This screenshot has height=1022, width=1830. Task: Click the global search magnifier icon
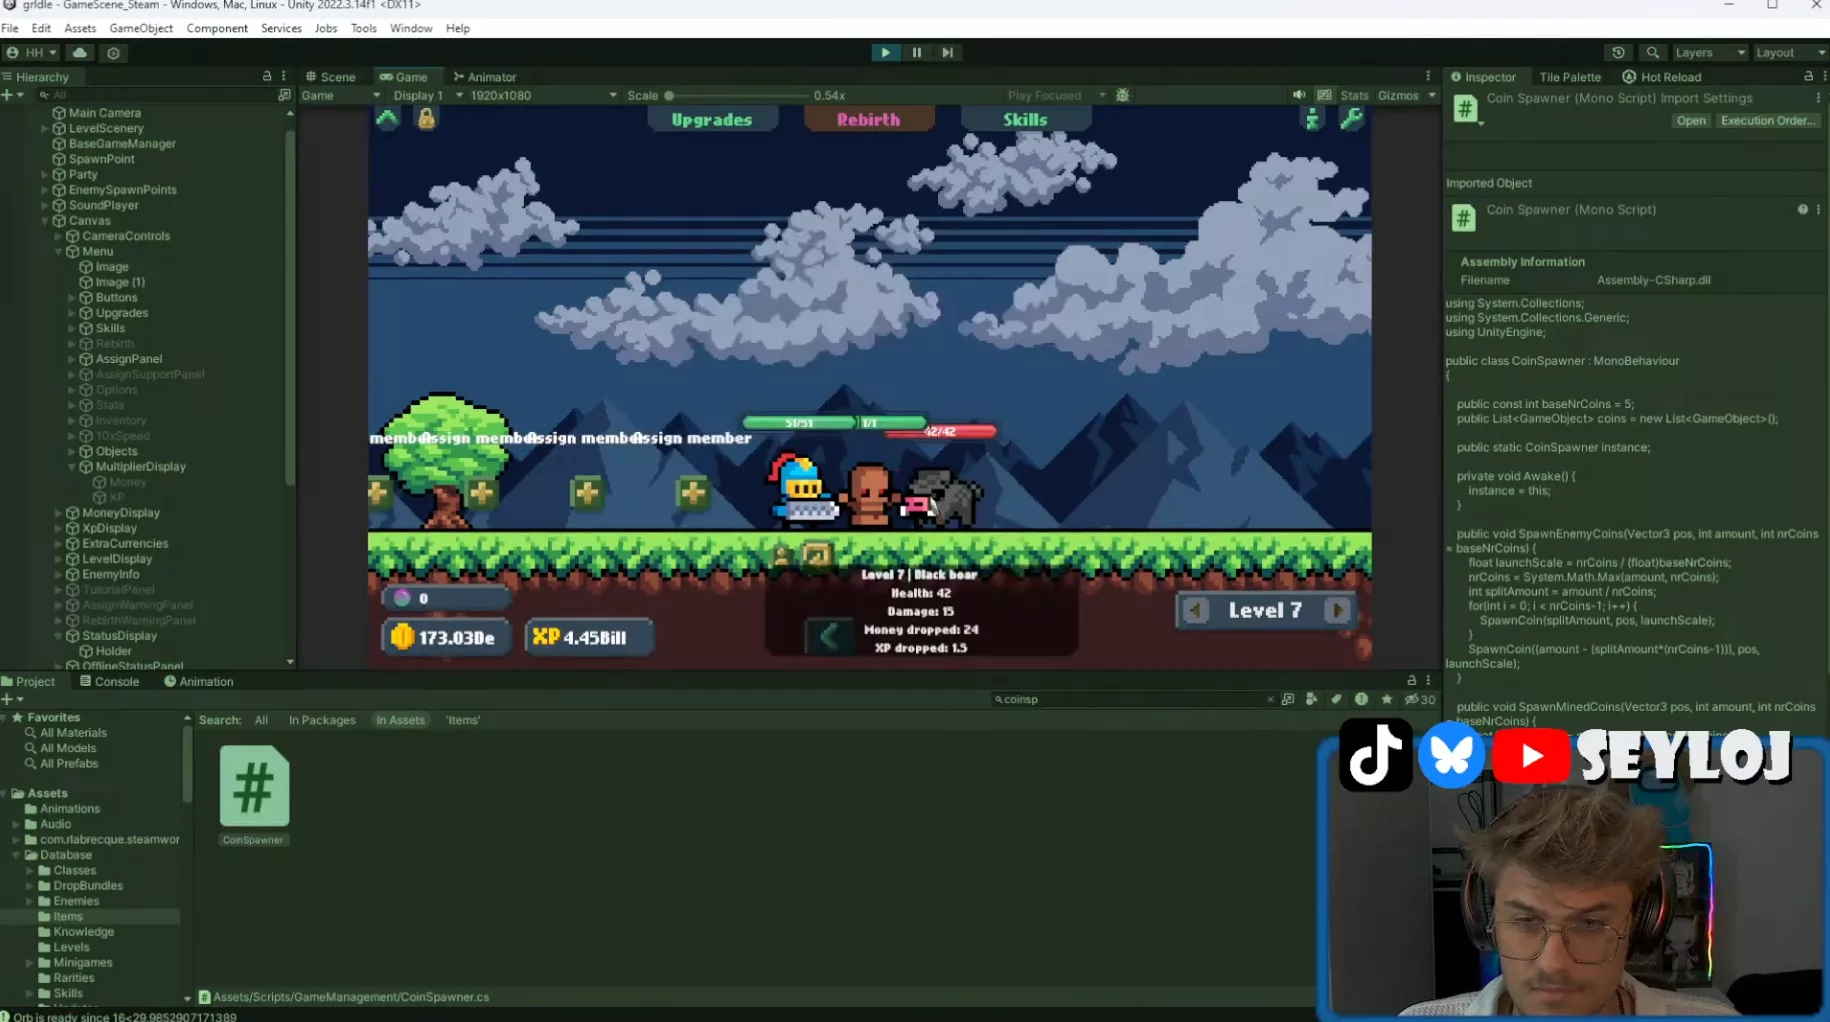click(1652, 53)
